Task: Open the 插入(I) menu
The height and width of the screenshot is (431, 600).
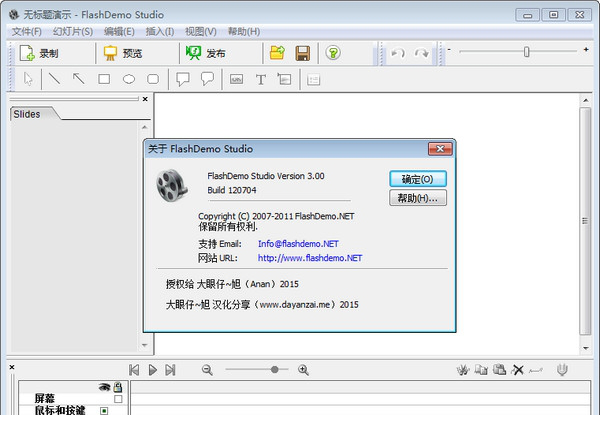Action: point(160,31)
